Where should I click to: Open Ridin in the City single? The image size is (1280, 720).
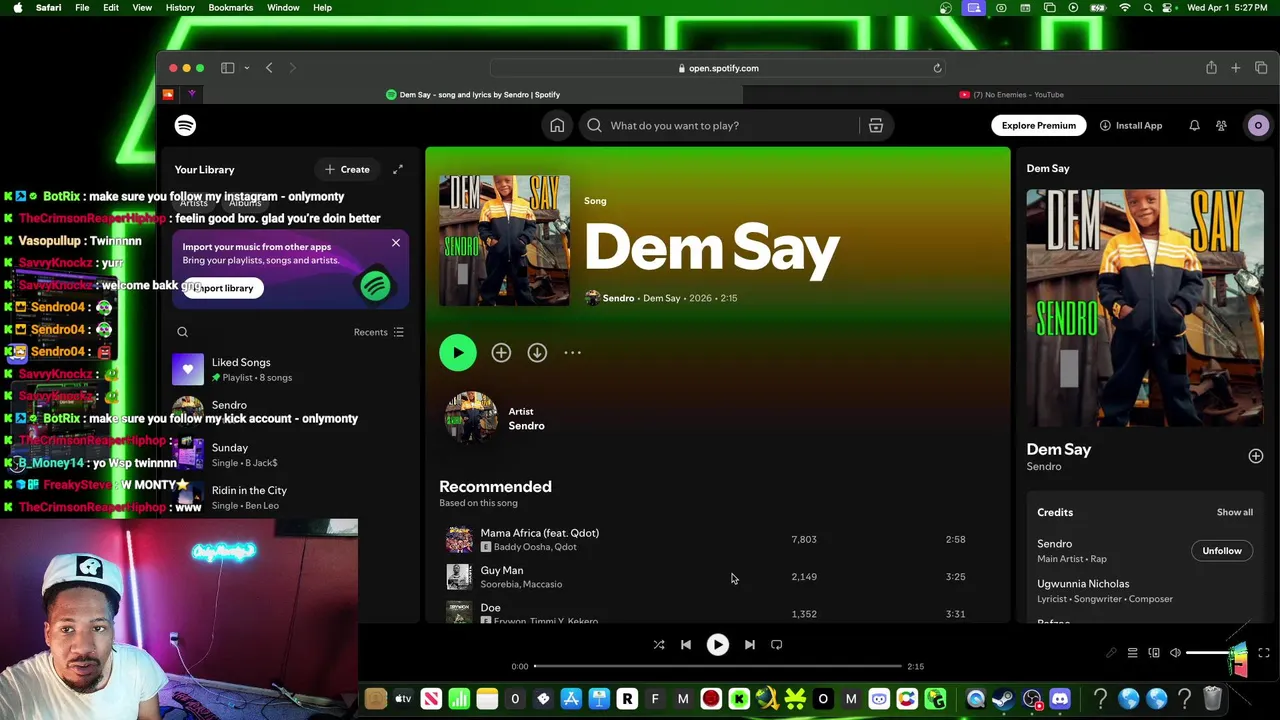(x=290, y=497)
